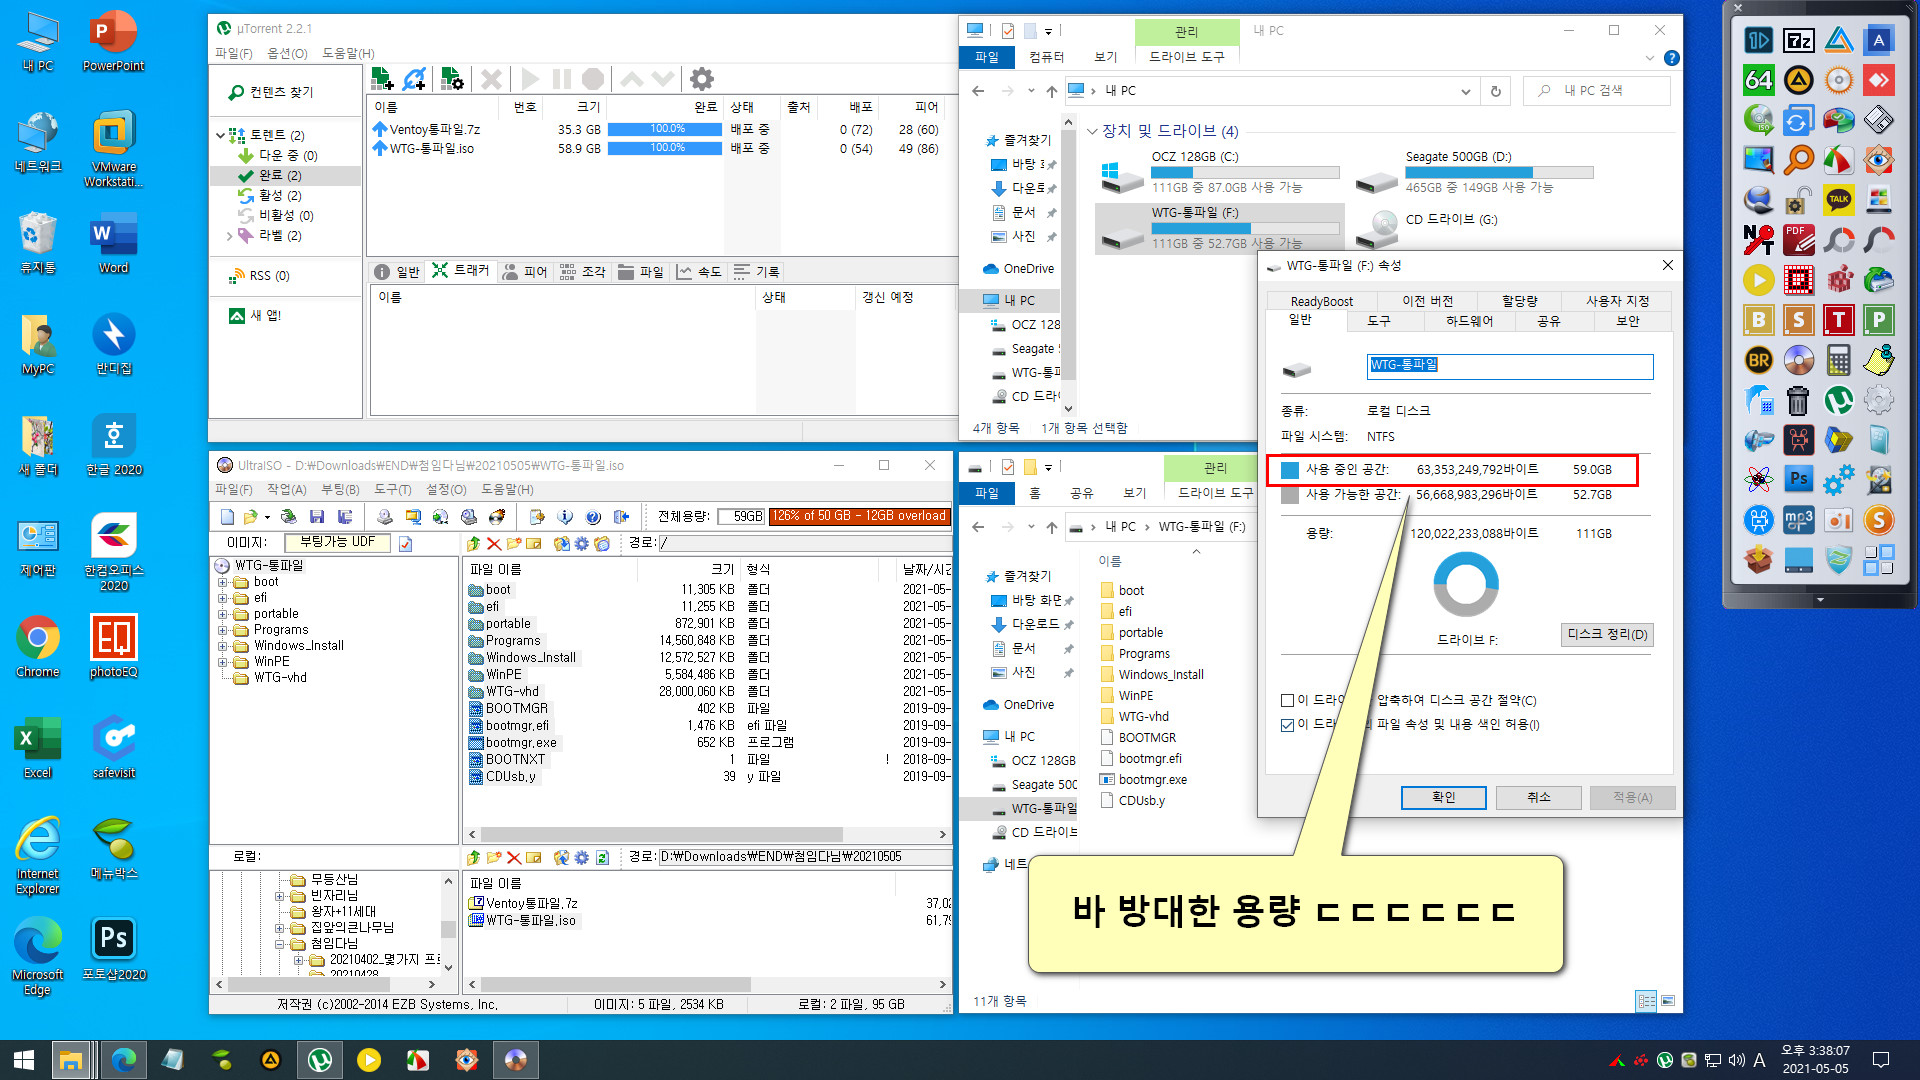Click Windows Start button on taskbar

pyautogui.click(x=24, y=1060)
